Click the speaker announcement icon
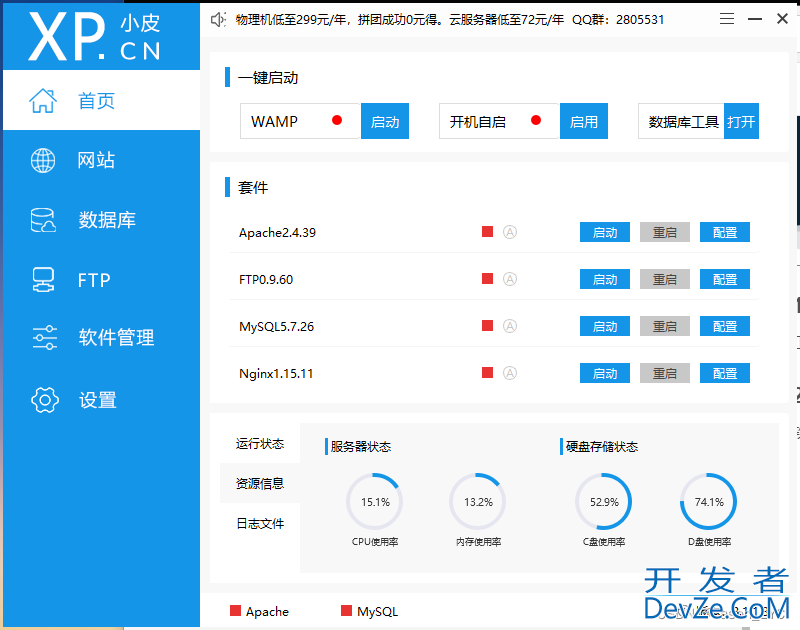 218,20
